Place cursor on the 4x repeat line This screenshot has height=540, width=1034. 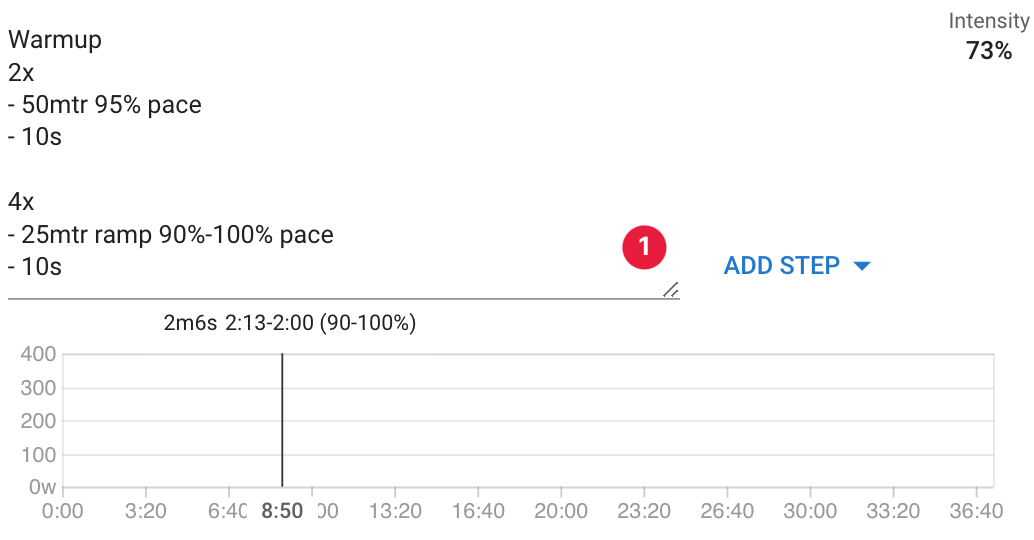(21, 202)
